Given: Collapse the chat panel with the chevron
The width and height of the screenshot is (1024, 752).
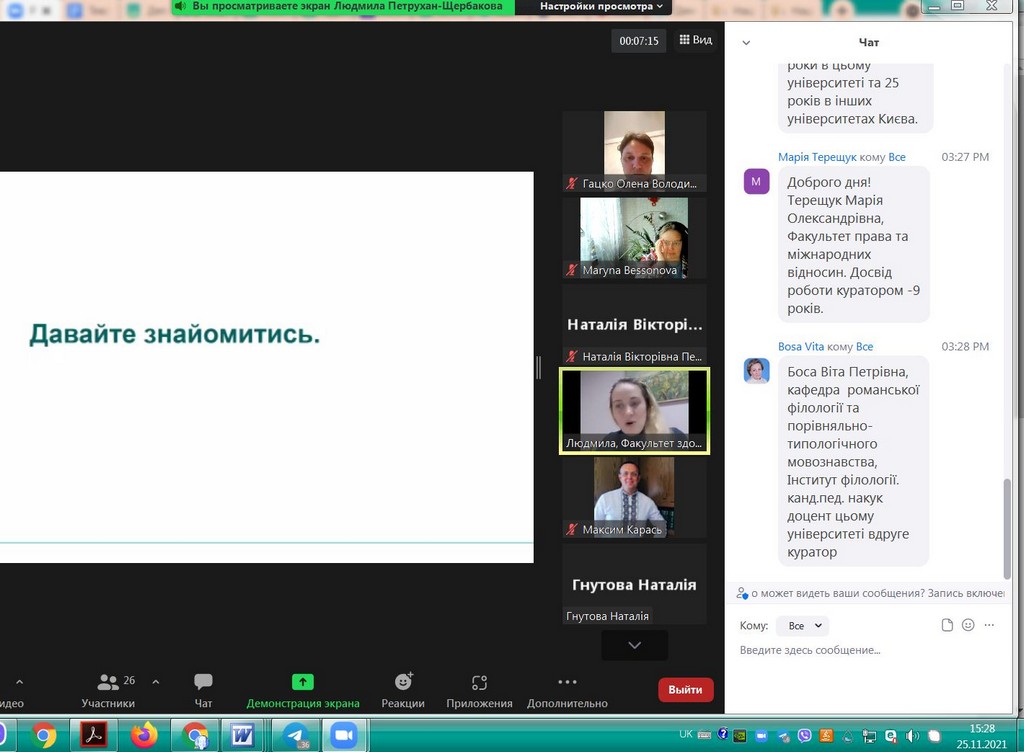Looking at the screenshot, I should pos(746,43).
